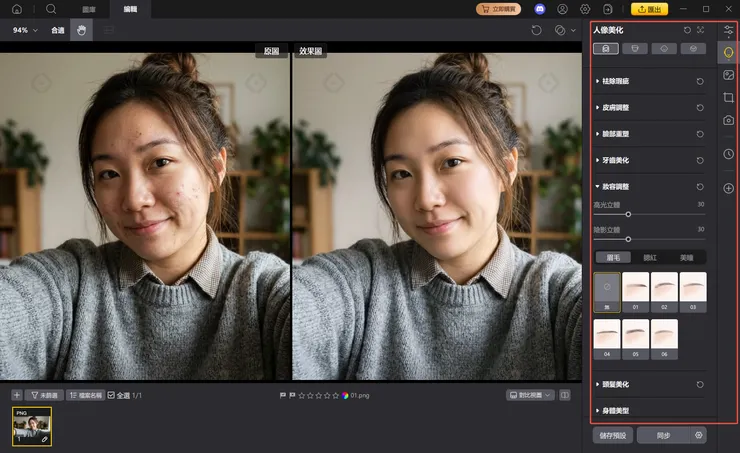This screenshot has height=453, width=740.
Task: Open the search magnifier icon
Action: point(51,9)
